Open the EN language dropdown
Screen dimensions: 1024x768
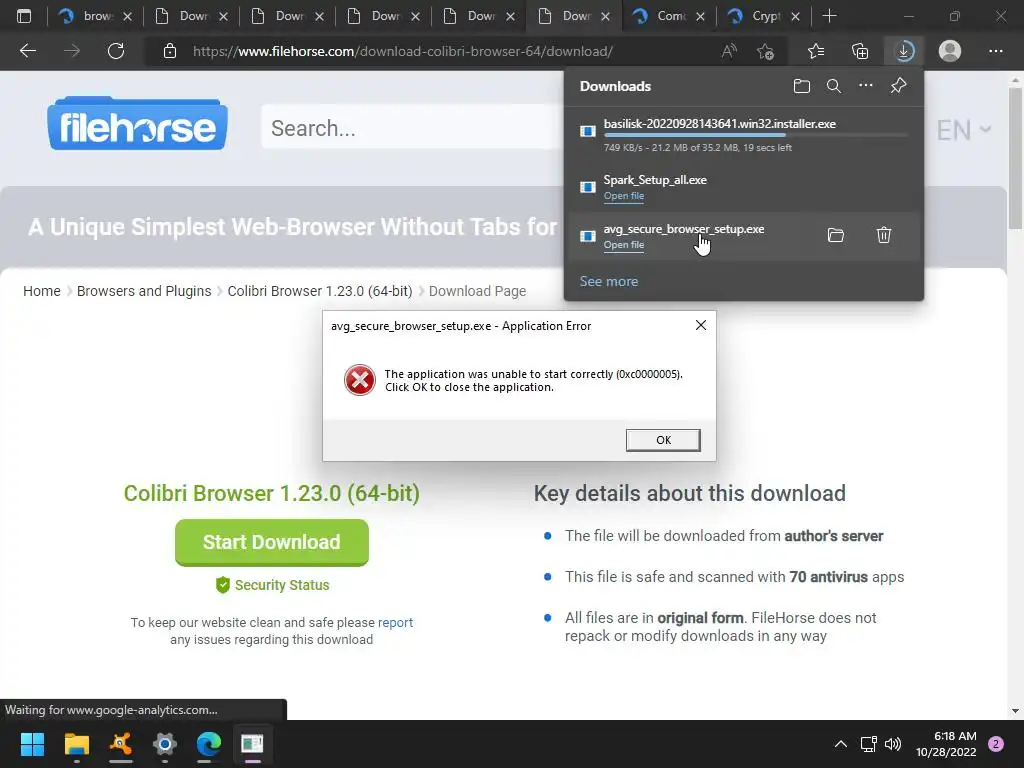pyautogui.click(x=964, y=130)
